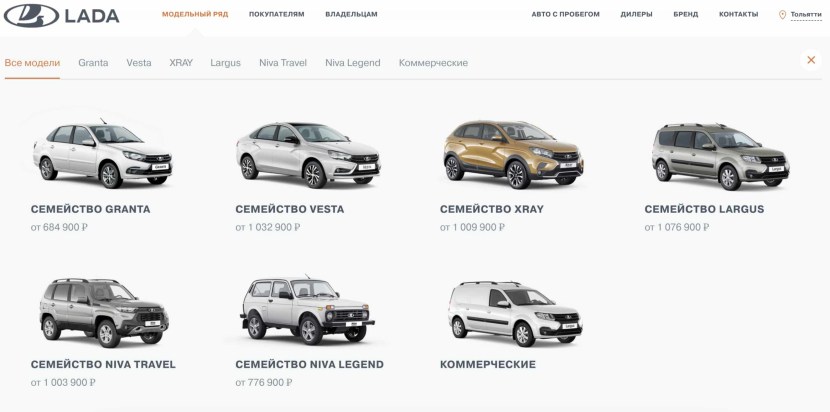Open the Контакты page

click(738, 14)
